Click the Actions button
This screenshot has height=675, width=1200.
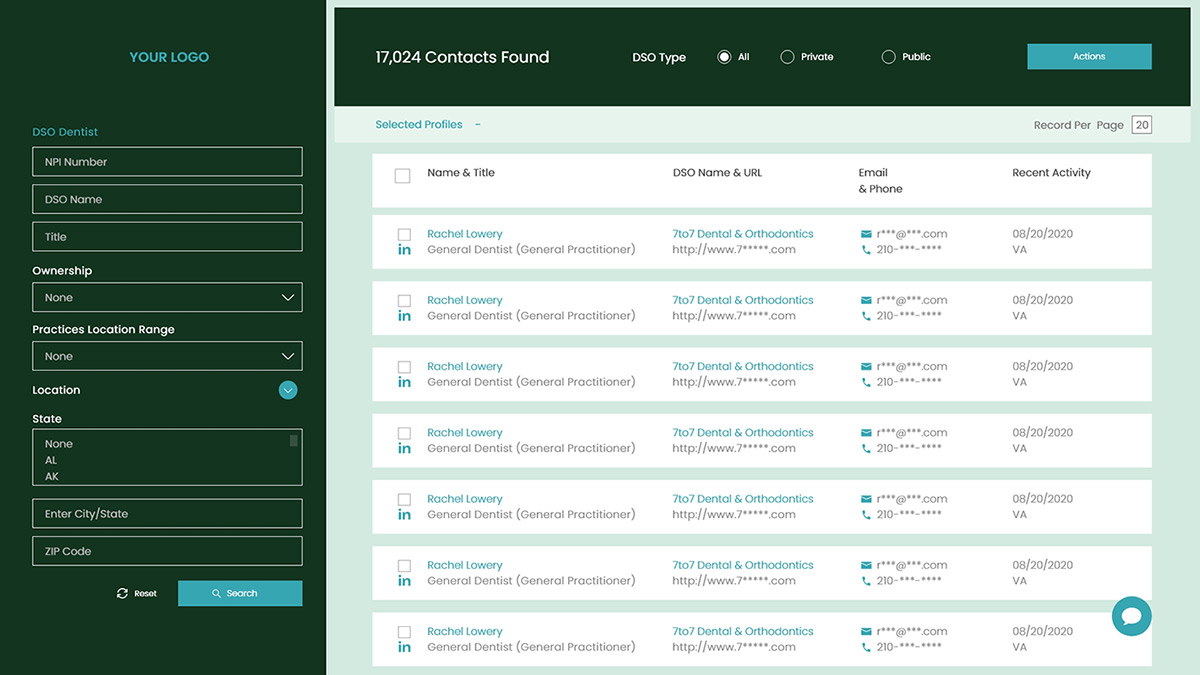[x=1089, y=57]
